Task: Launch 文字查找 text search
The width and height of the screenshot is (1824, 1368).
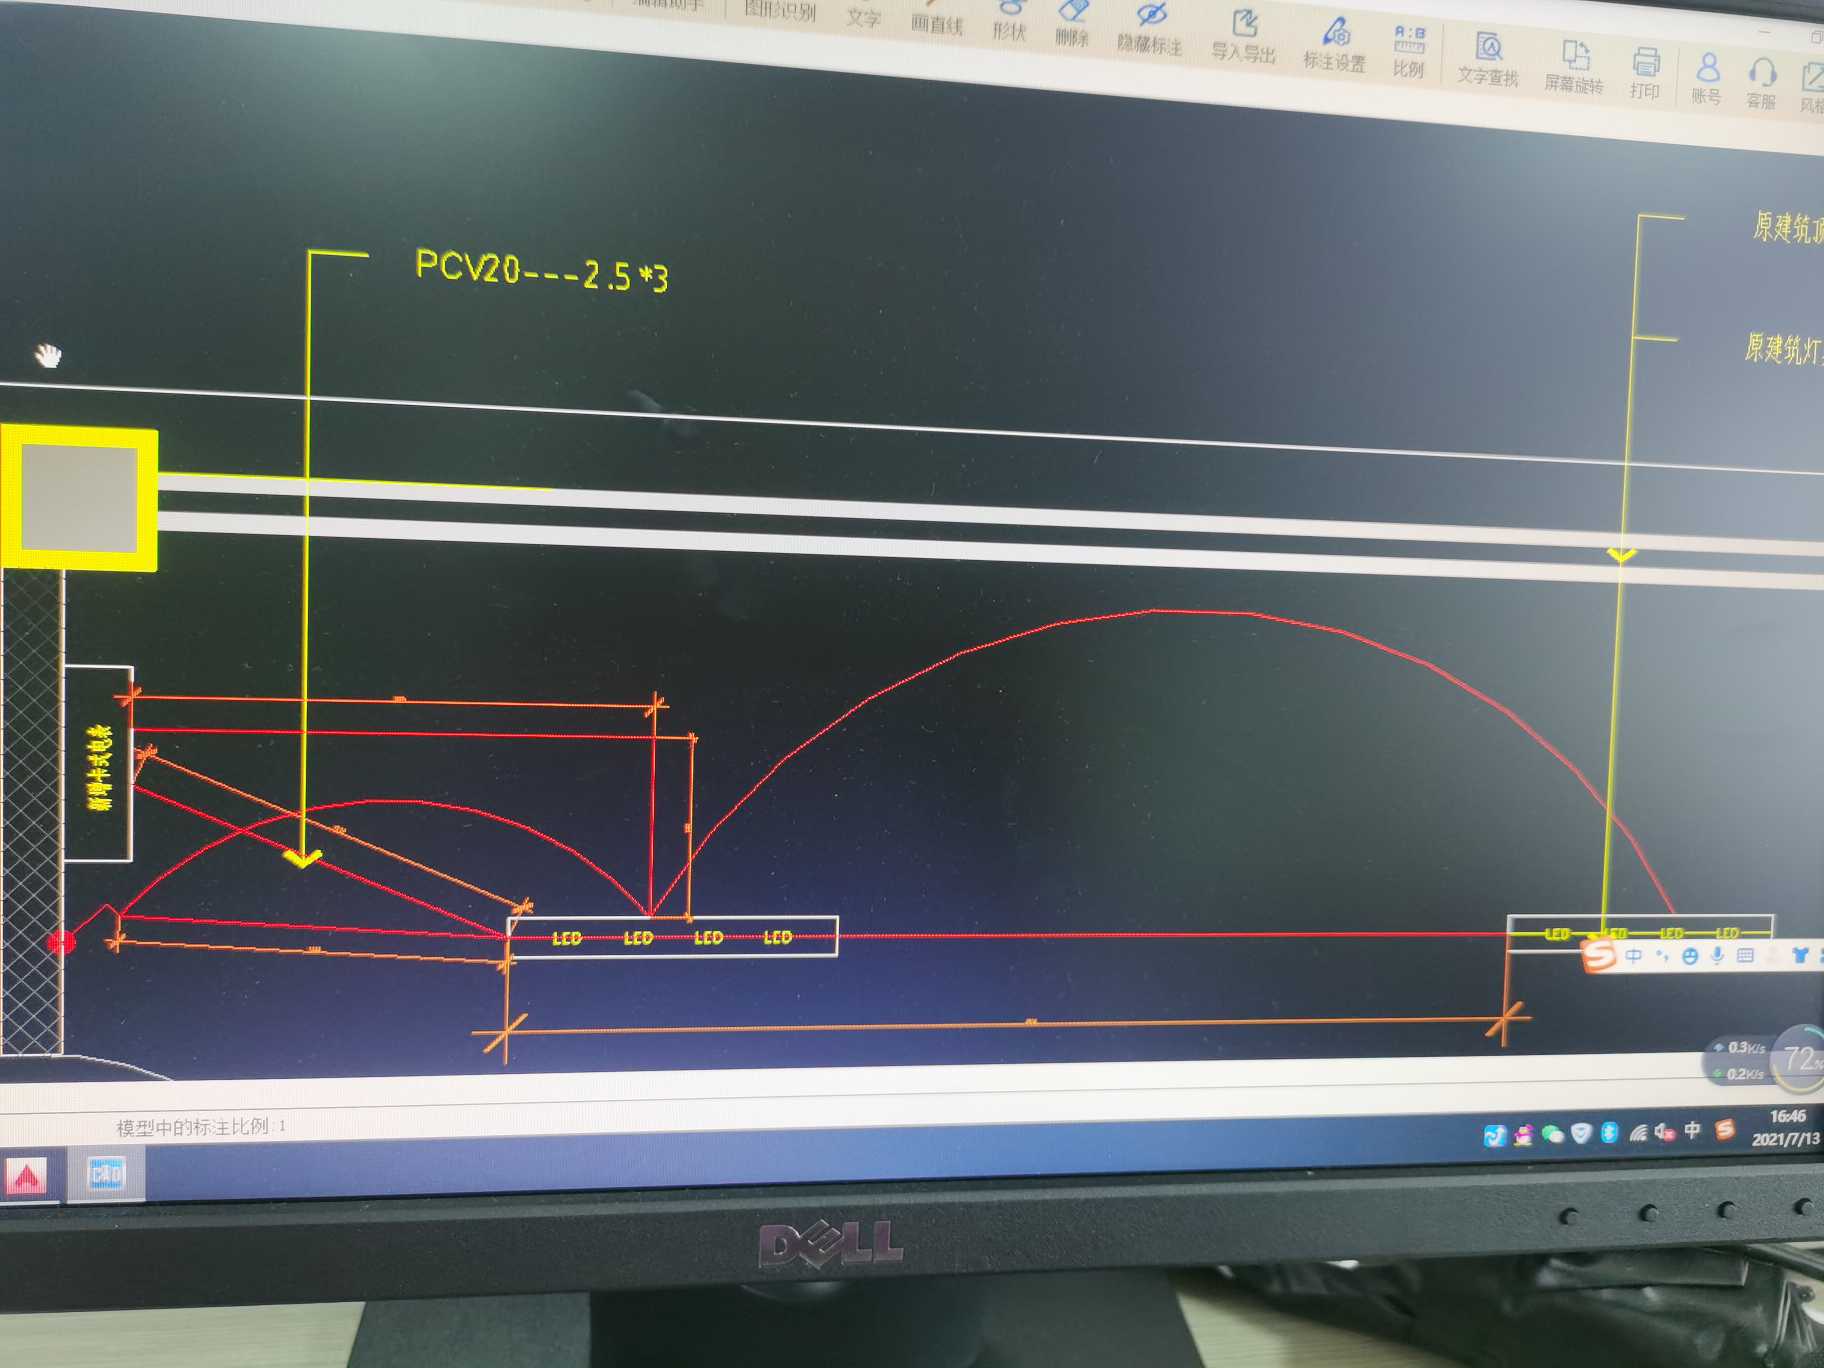Action: [1488, 60]
